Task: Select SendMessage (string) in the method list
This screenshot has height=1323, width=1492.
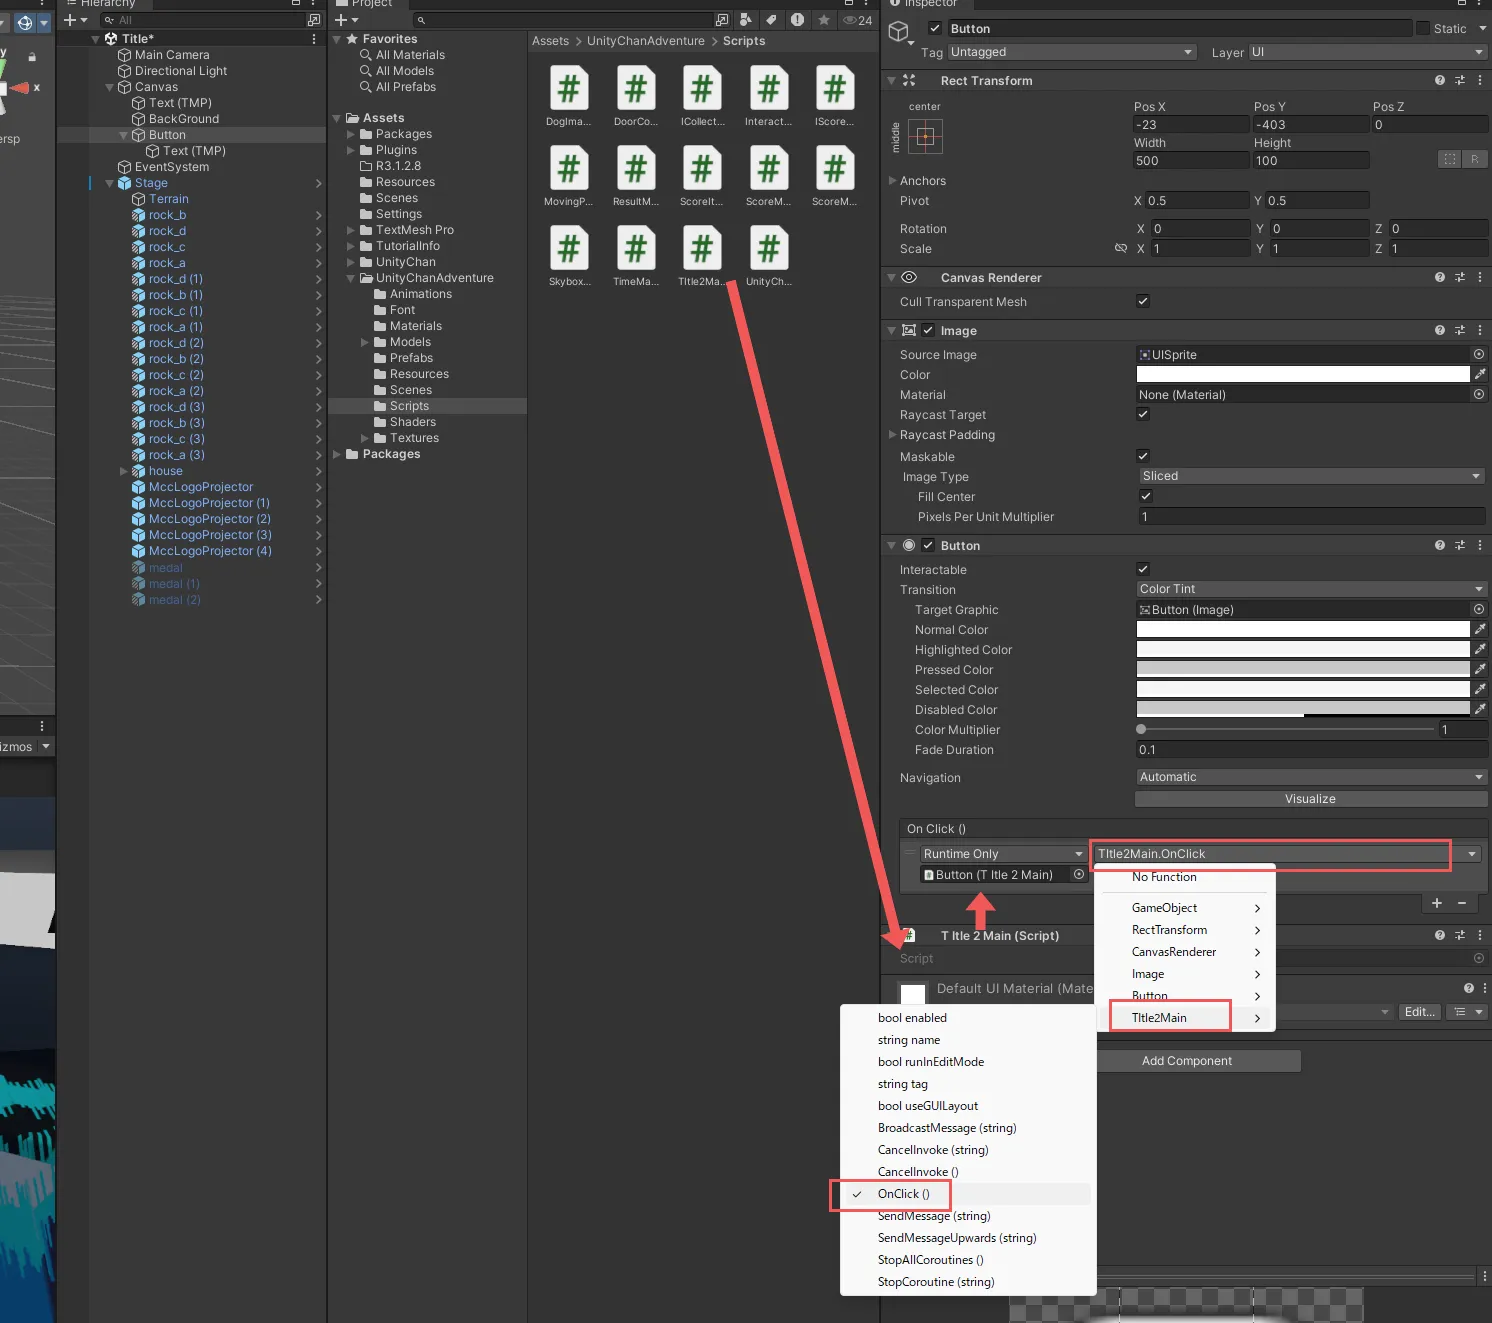Action: coord(933,1216)
